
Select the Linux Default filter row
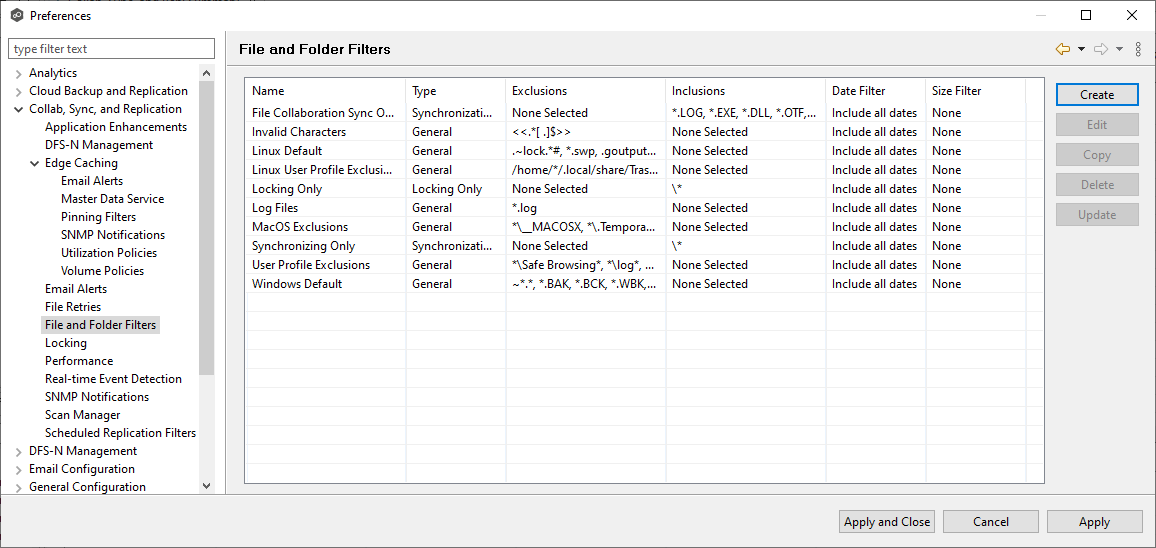pos(644,151)
